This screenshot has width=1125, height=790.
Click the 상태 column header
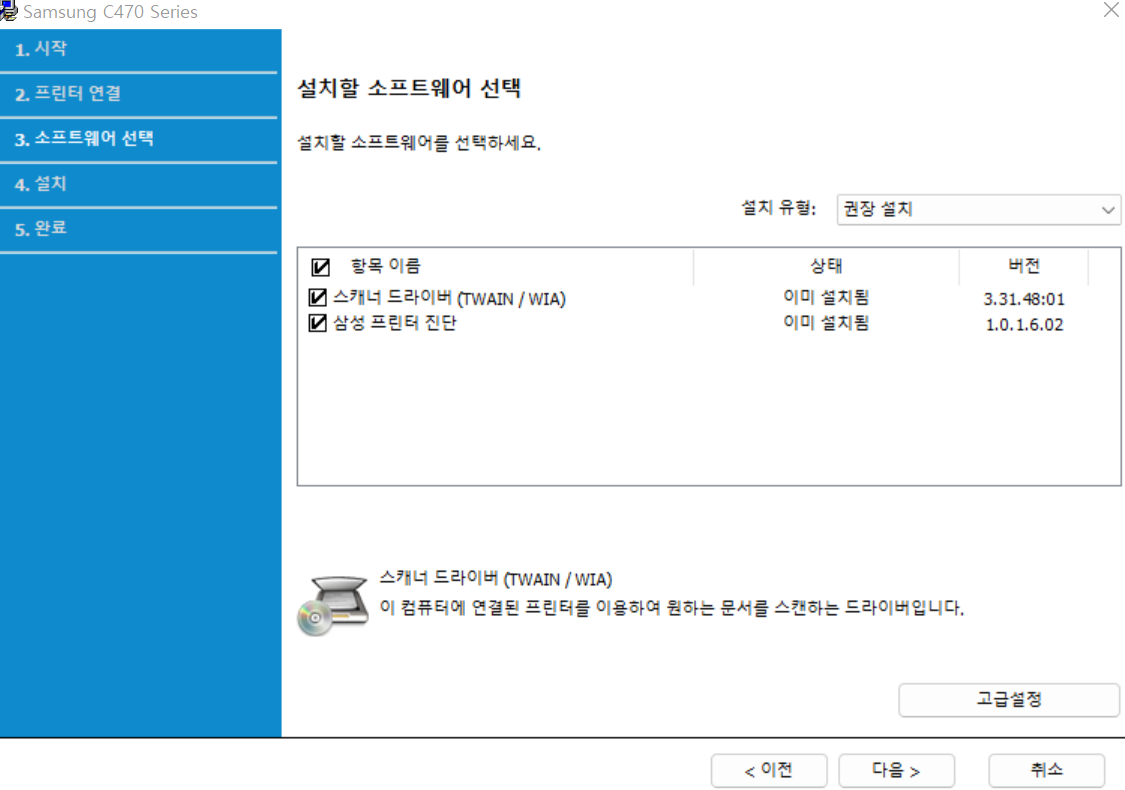tap(826, 266)
